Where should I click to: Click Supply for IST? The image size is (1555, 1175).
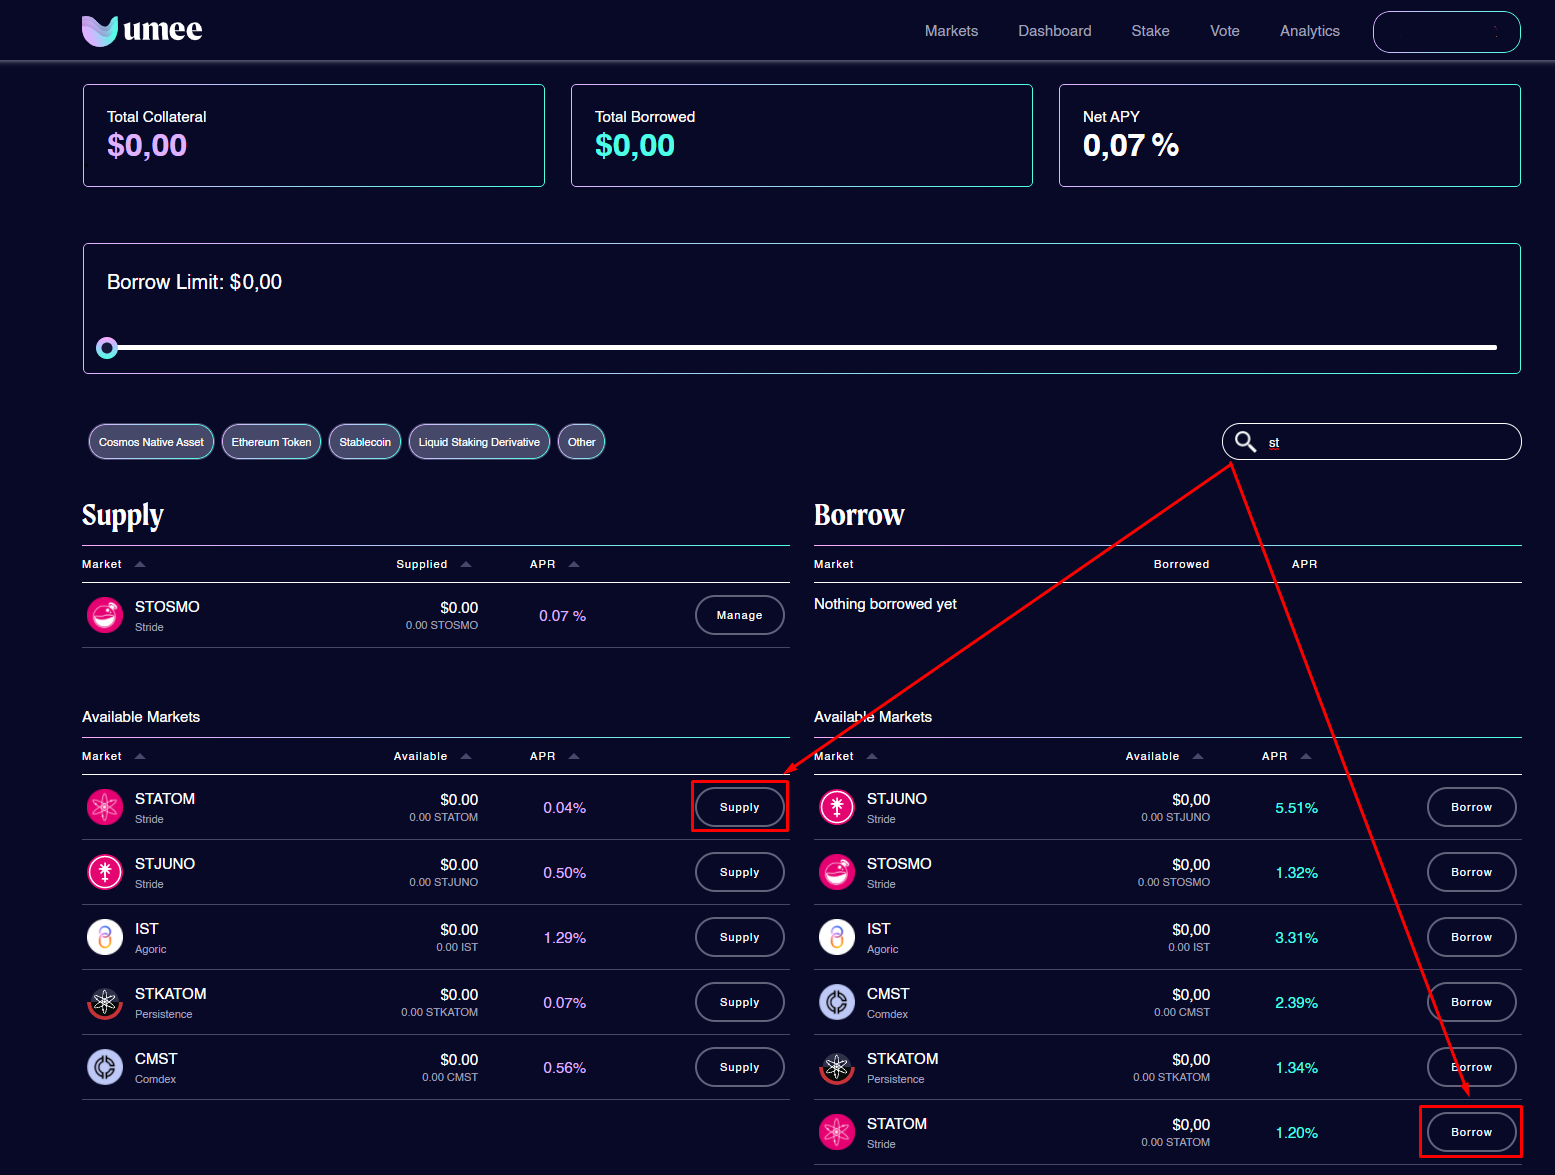(x=740, y=937)
